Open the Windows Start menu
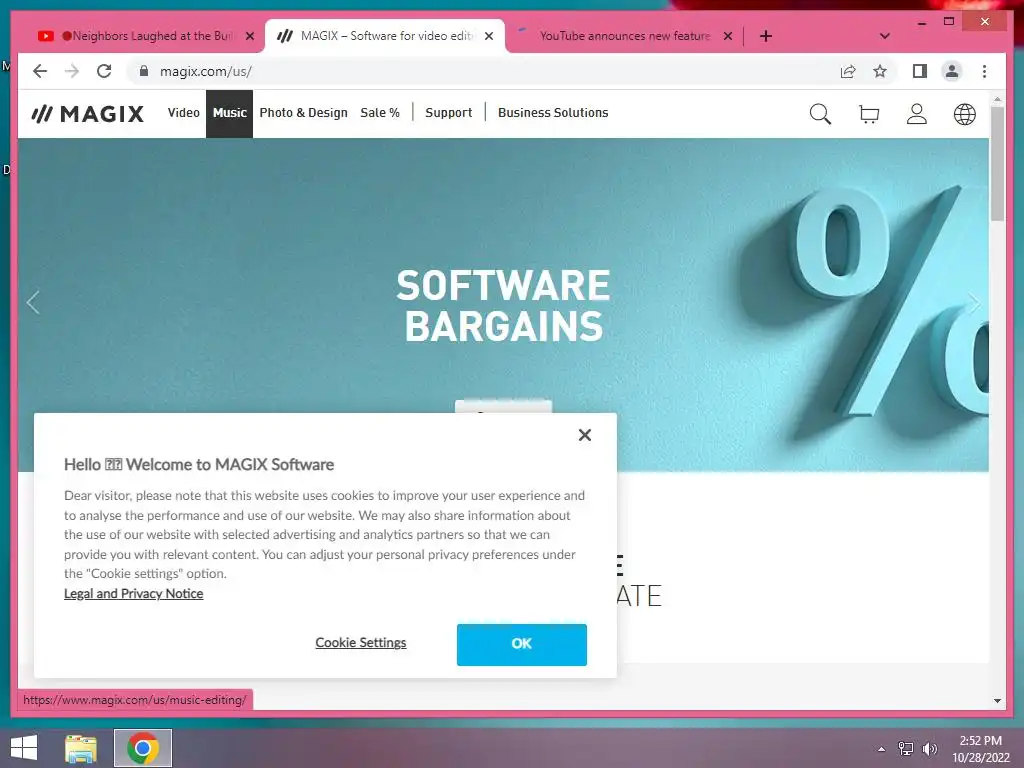The image size is (1024, 768). point(24,748)
